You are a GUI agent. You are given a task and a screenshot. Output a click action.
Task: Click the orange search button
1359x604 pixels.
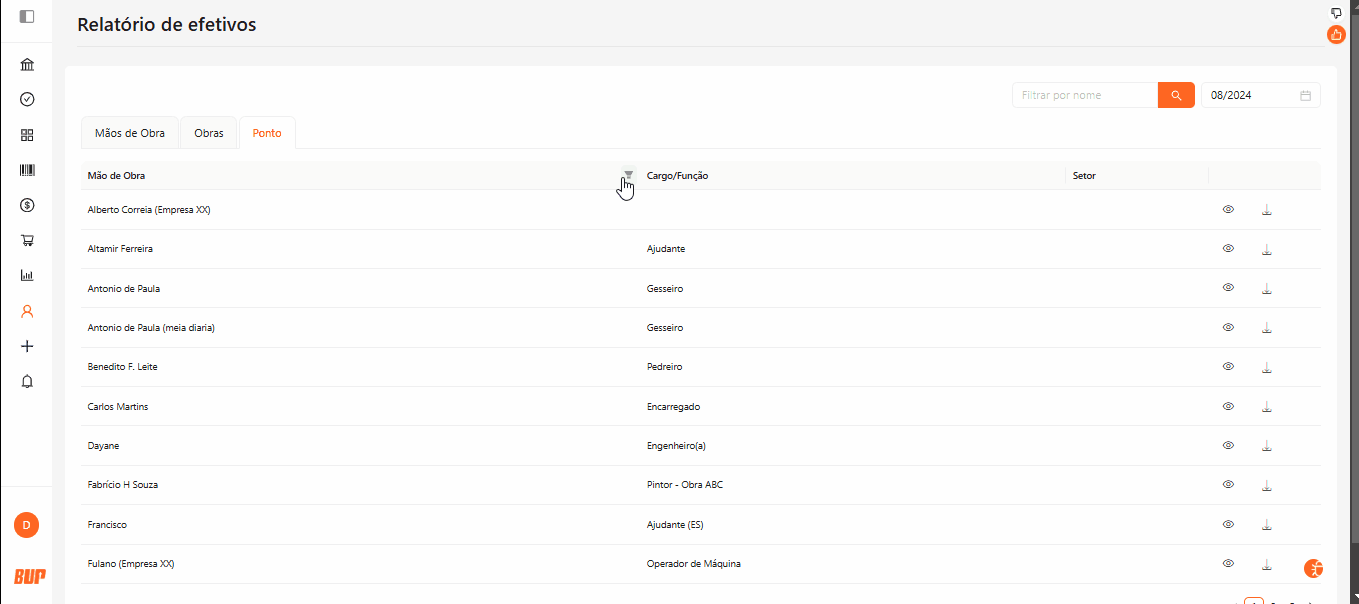click(1176, 95)
